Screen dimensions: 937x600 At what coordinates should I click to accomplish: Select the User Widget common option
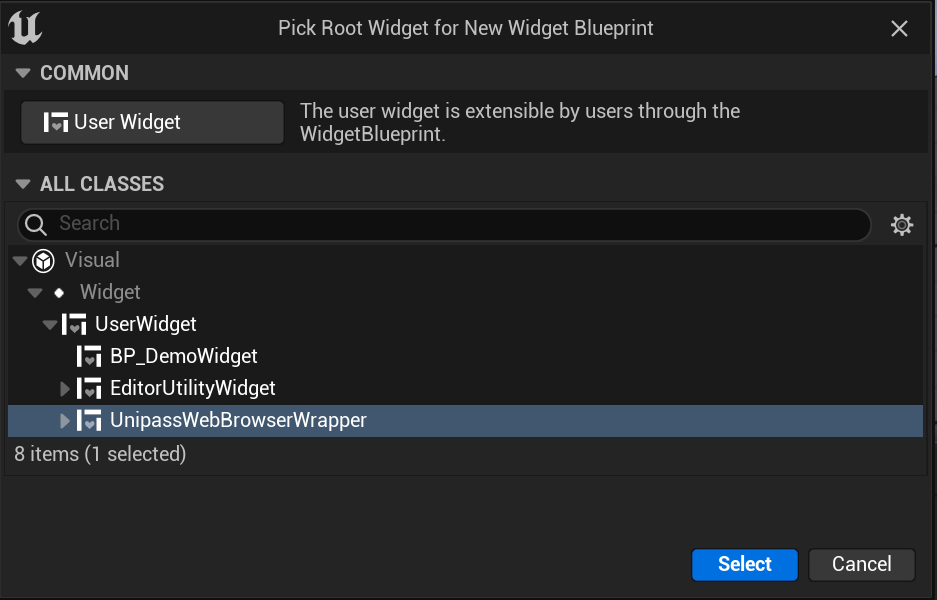[x=151, y=121]
